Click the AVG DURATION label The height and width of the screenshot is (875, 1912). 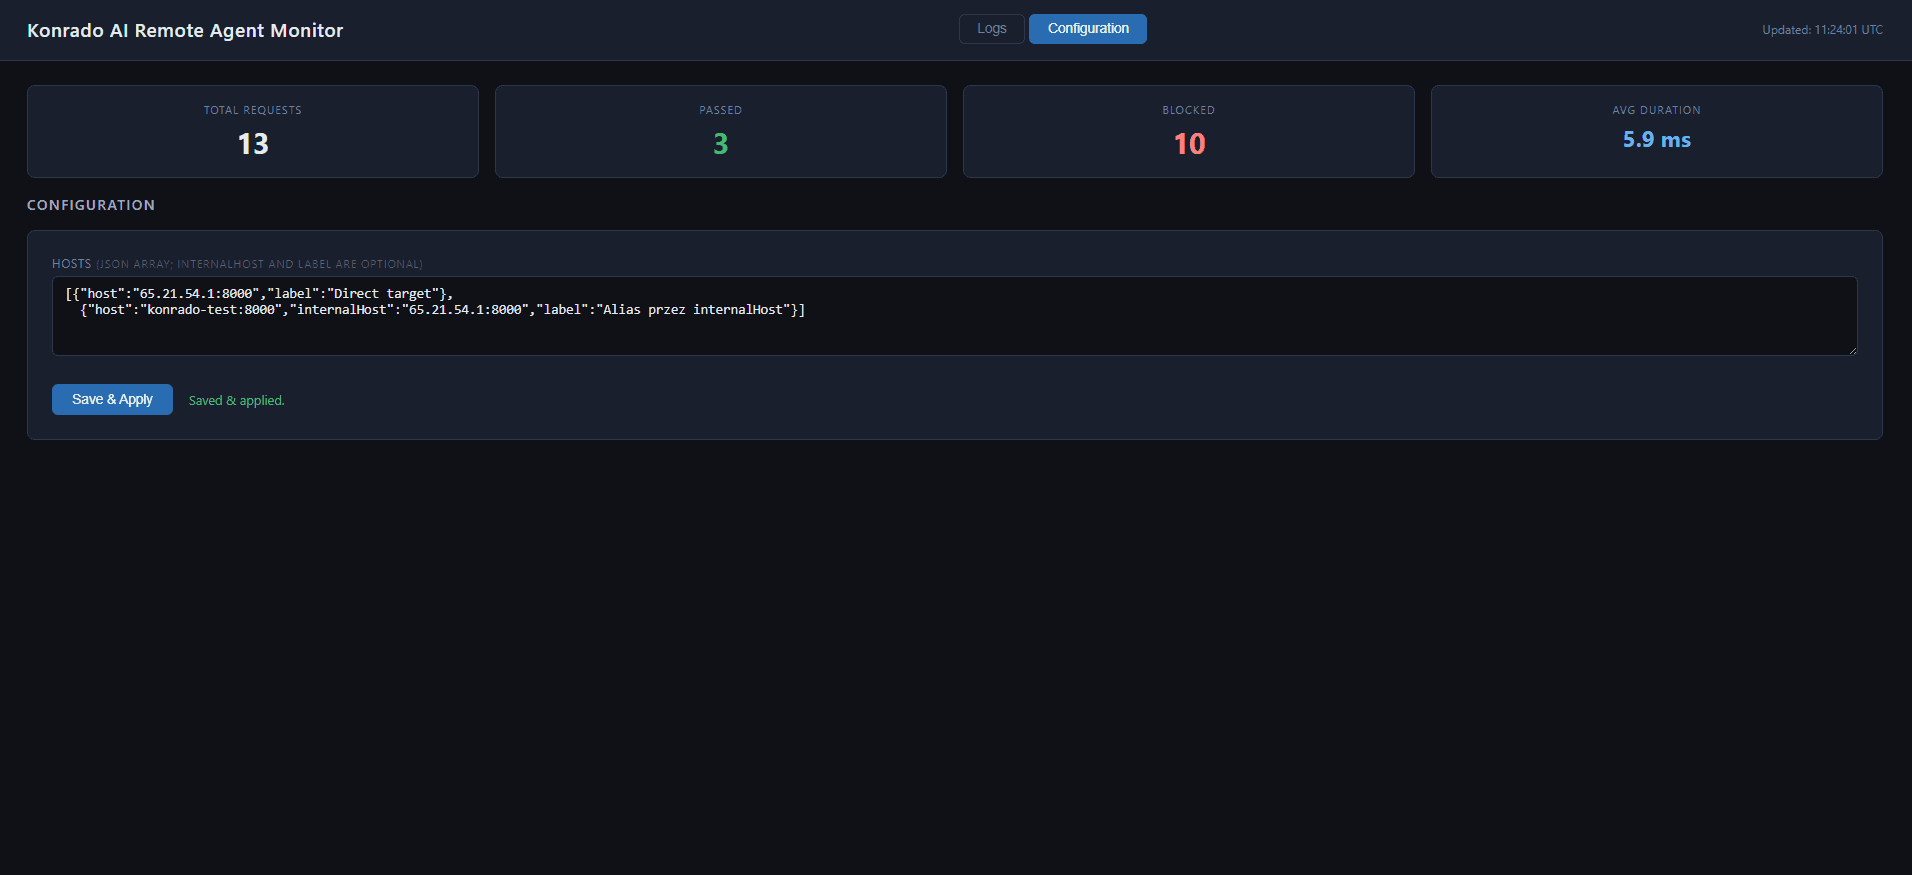(x=1656, y=110)
